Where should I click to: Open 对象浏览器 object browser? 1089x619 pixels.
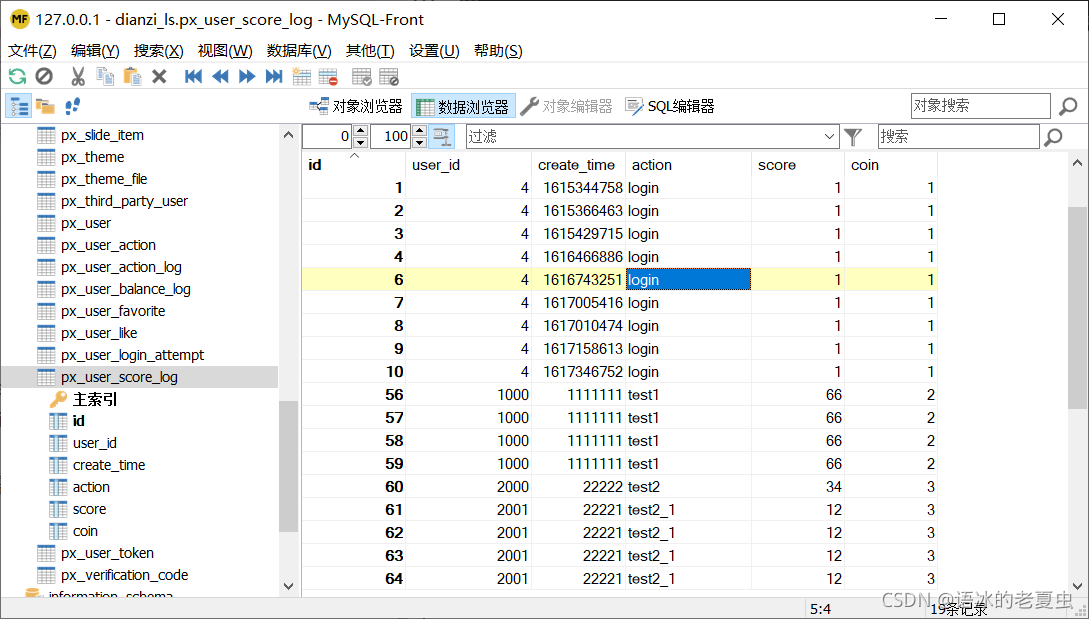coord(356,106)
